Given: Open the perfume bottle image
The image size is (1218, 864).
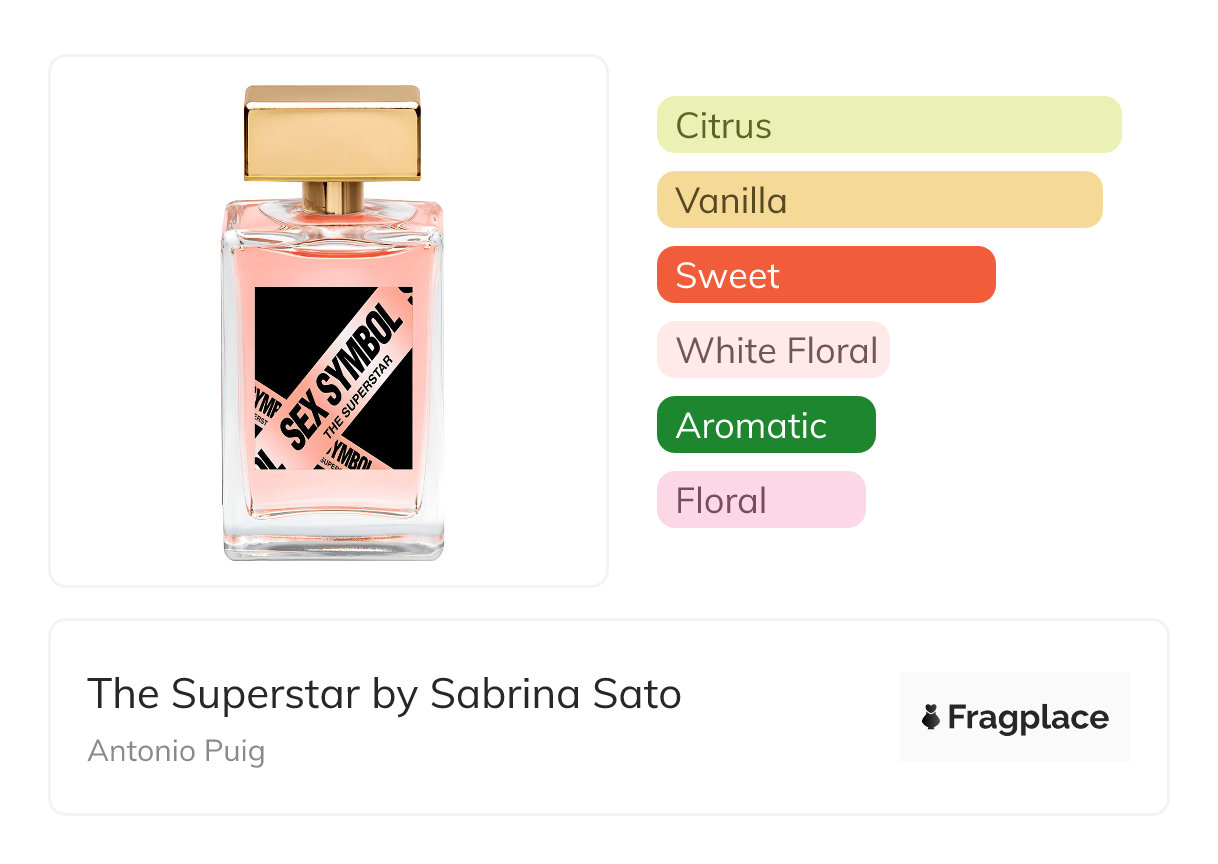Looking at the screenshot, I should [332, 322].
